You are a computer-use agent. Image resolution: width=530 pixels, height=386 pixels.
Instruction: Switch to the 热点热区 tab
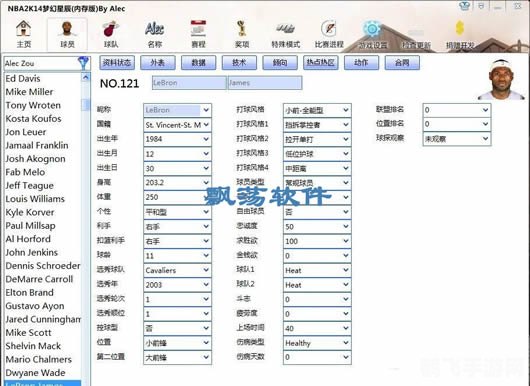pyautogui.click(x=320, y=63)
